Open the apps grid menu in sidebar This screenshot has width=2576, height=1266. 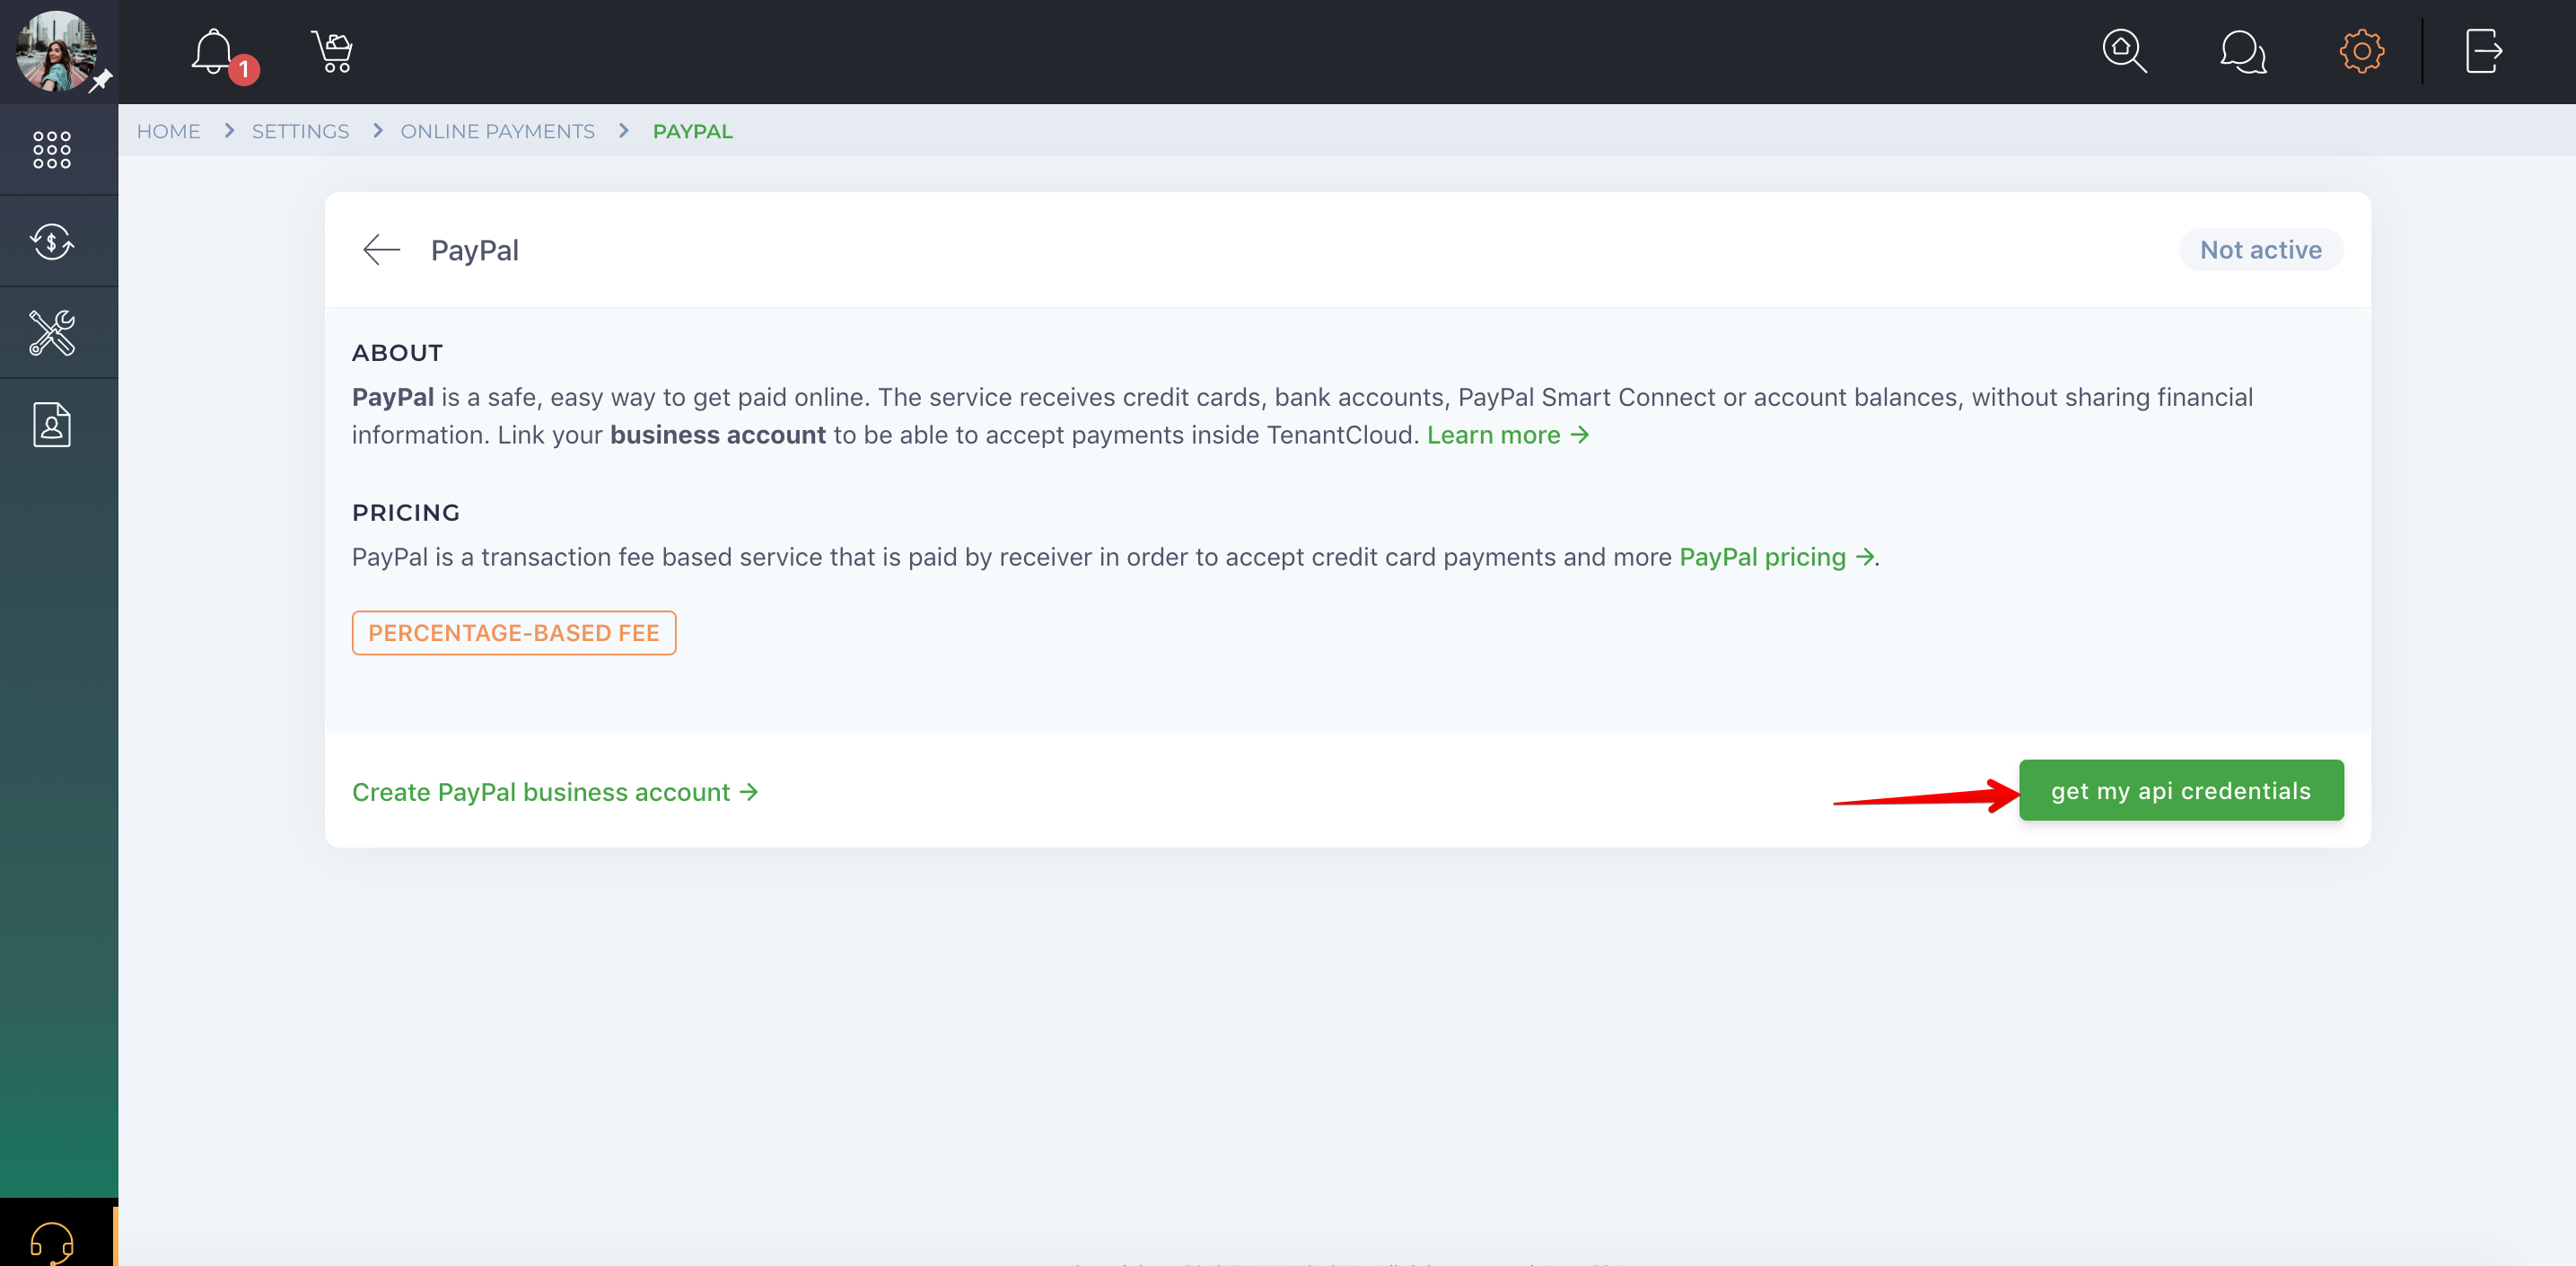tap(52, 150)
